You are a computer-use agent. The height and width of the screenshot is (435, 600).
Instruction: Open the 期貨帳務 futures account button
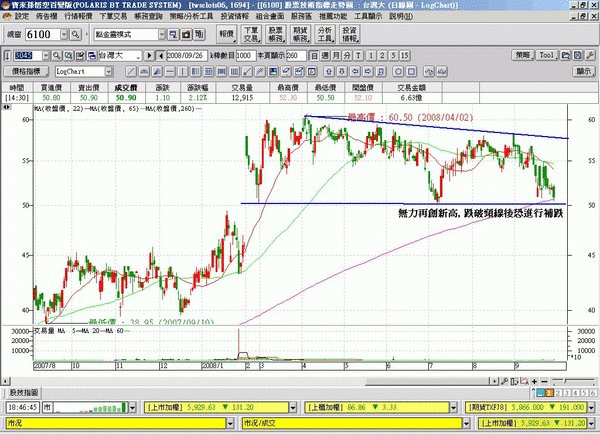coord(300,34)
